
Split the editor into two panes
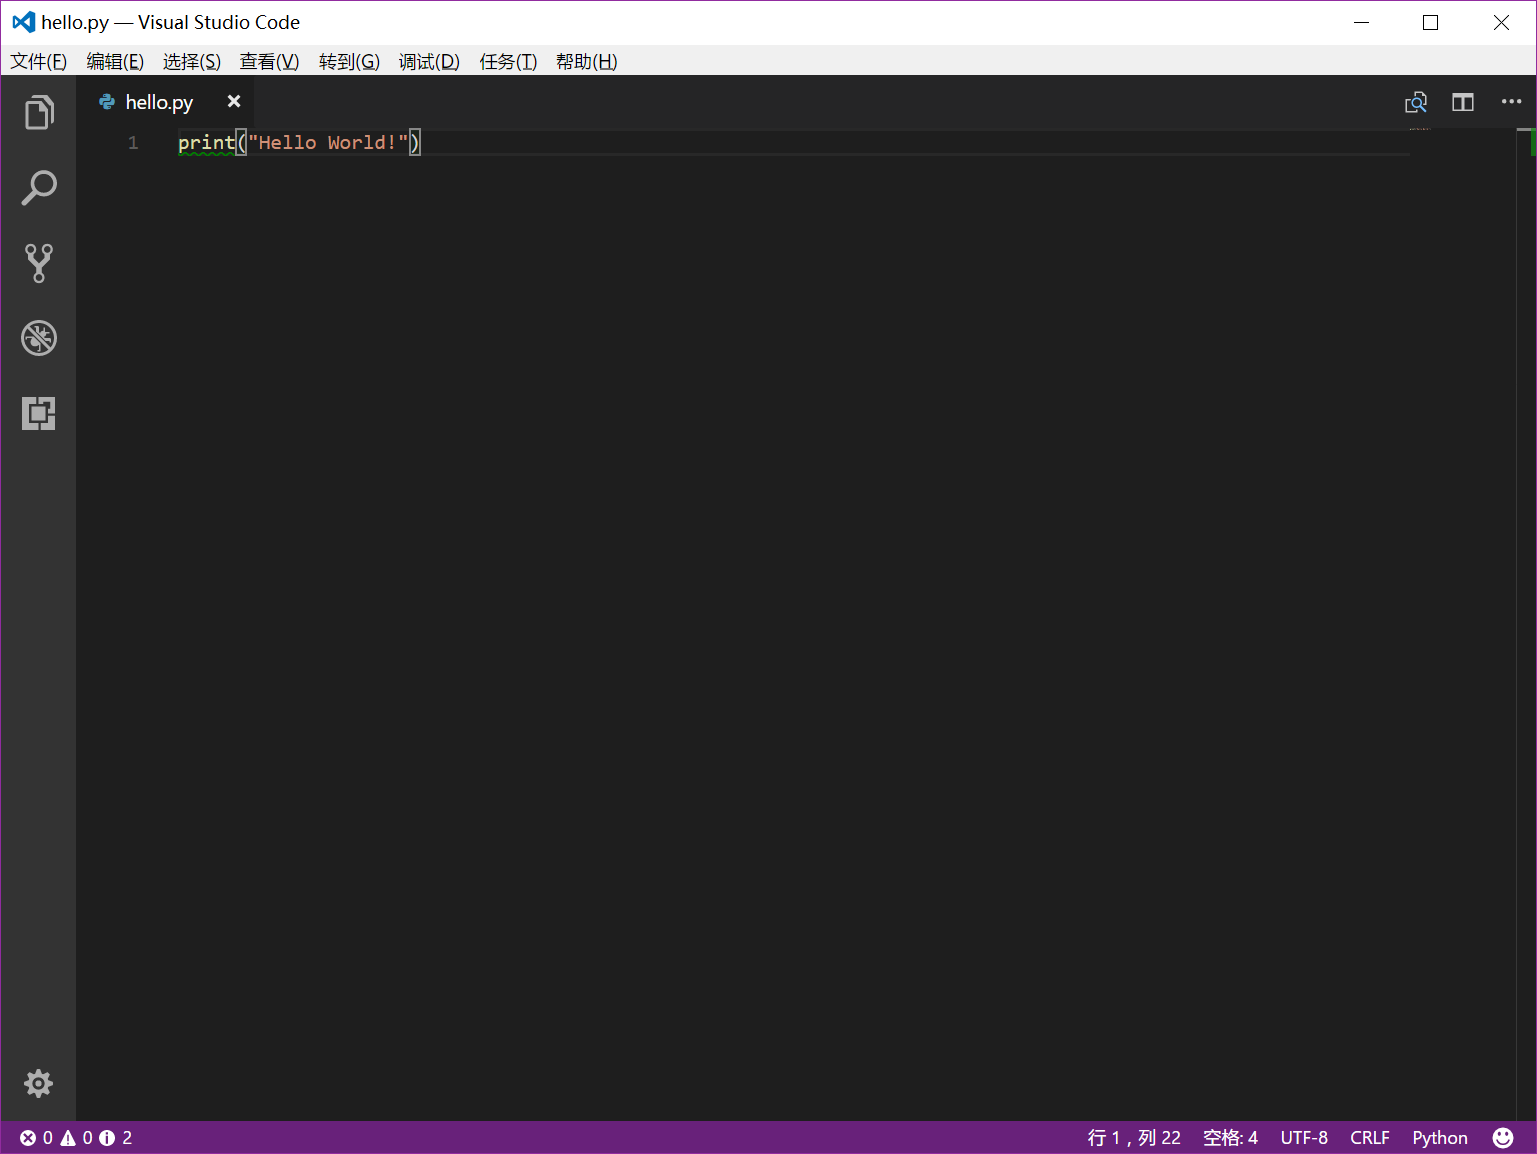click(1462, 102)
